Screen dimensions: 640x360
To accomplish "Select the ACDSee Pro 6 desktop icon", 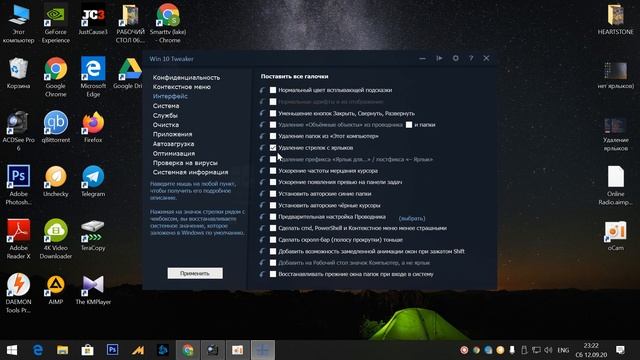I will coord(18,131).
